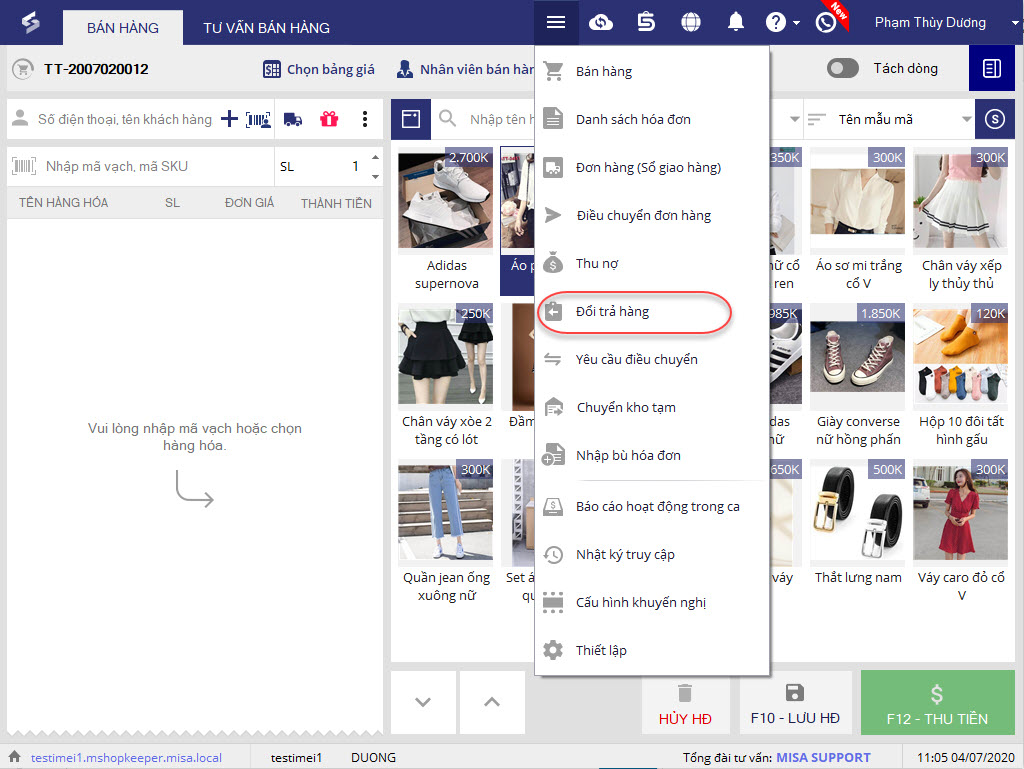Open the Tên mẫu mã sort dropdown
Screen dimensions: 1024x769
(967, 119)
